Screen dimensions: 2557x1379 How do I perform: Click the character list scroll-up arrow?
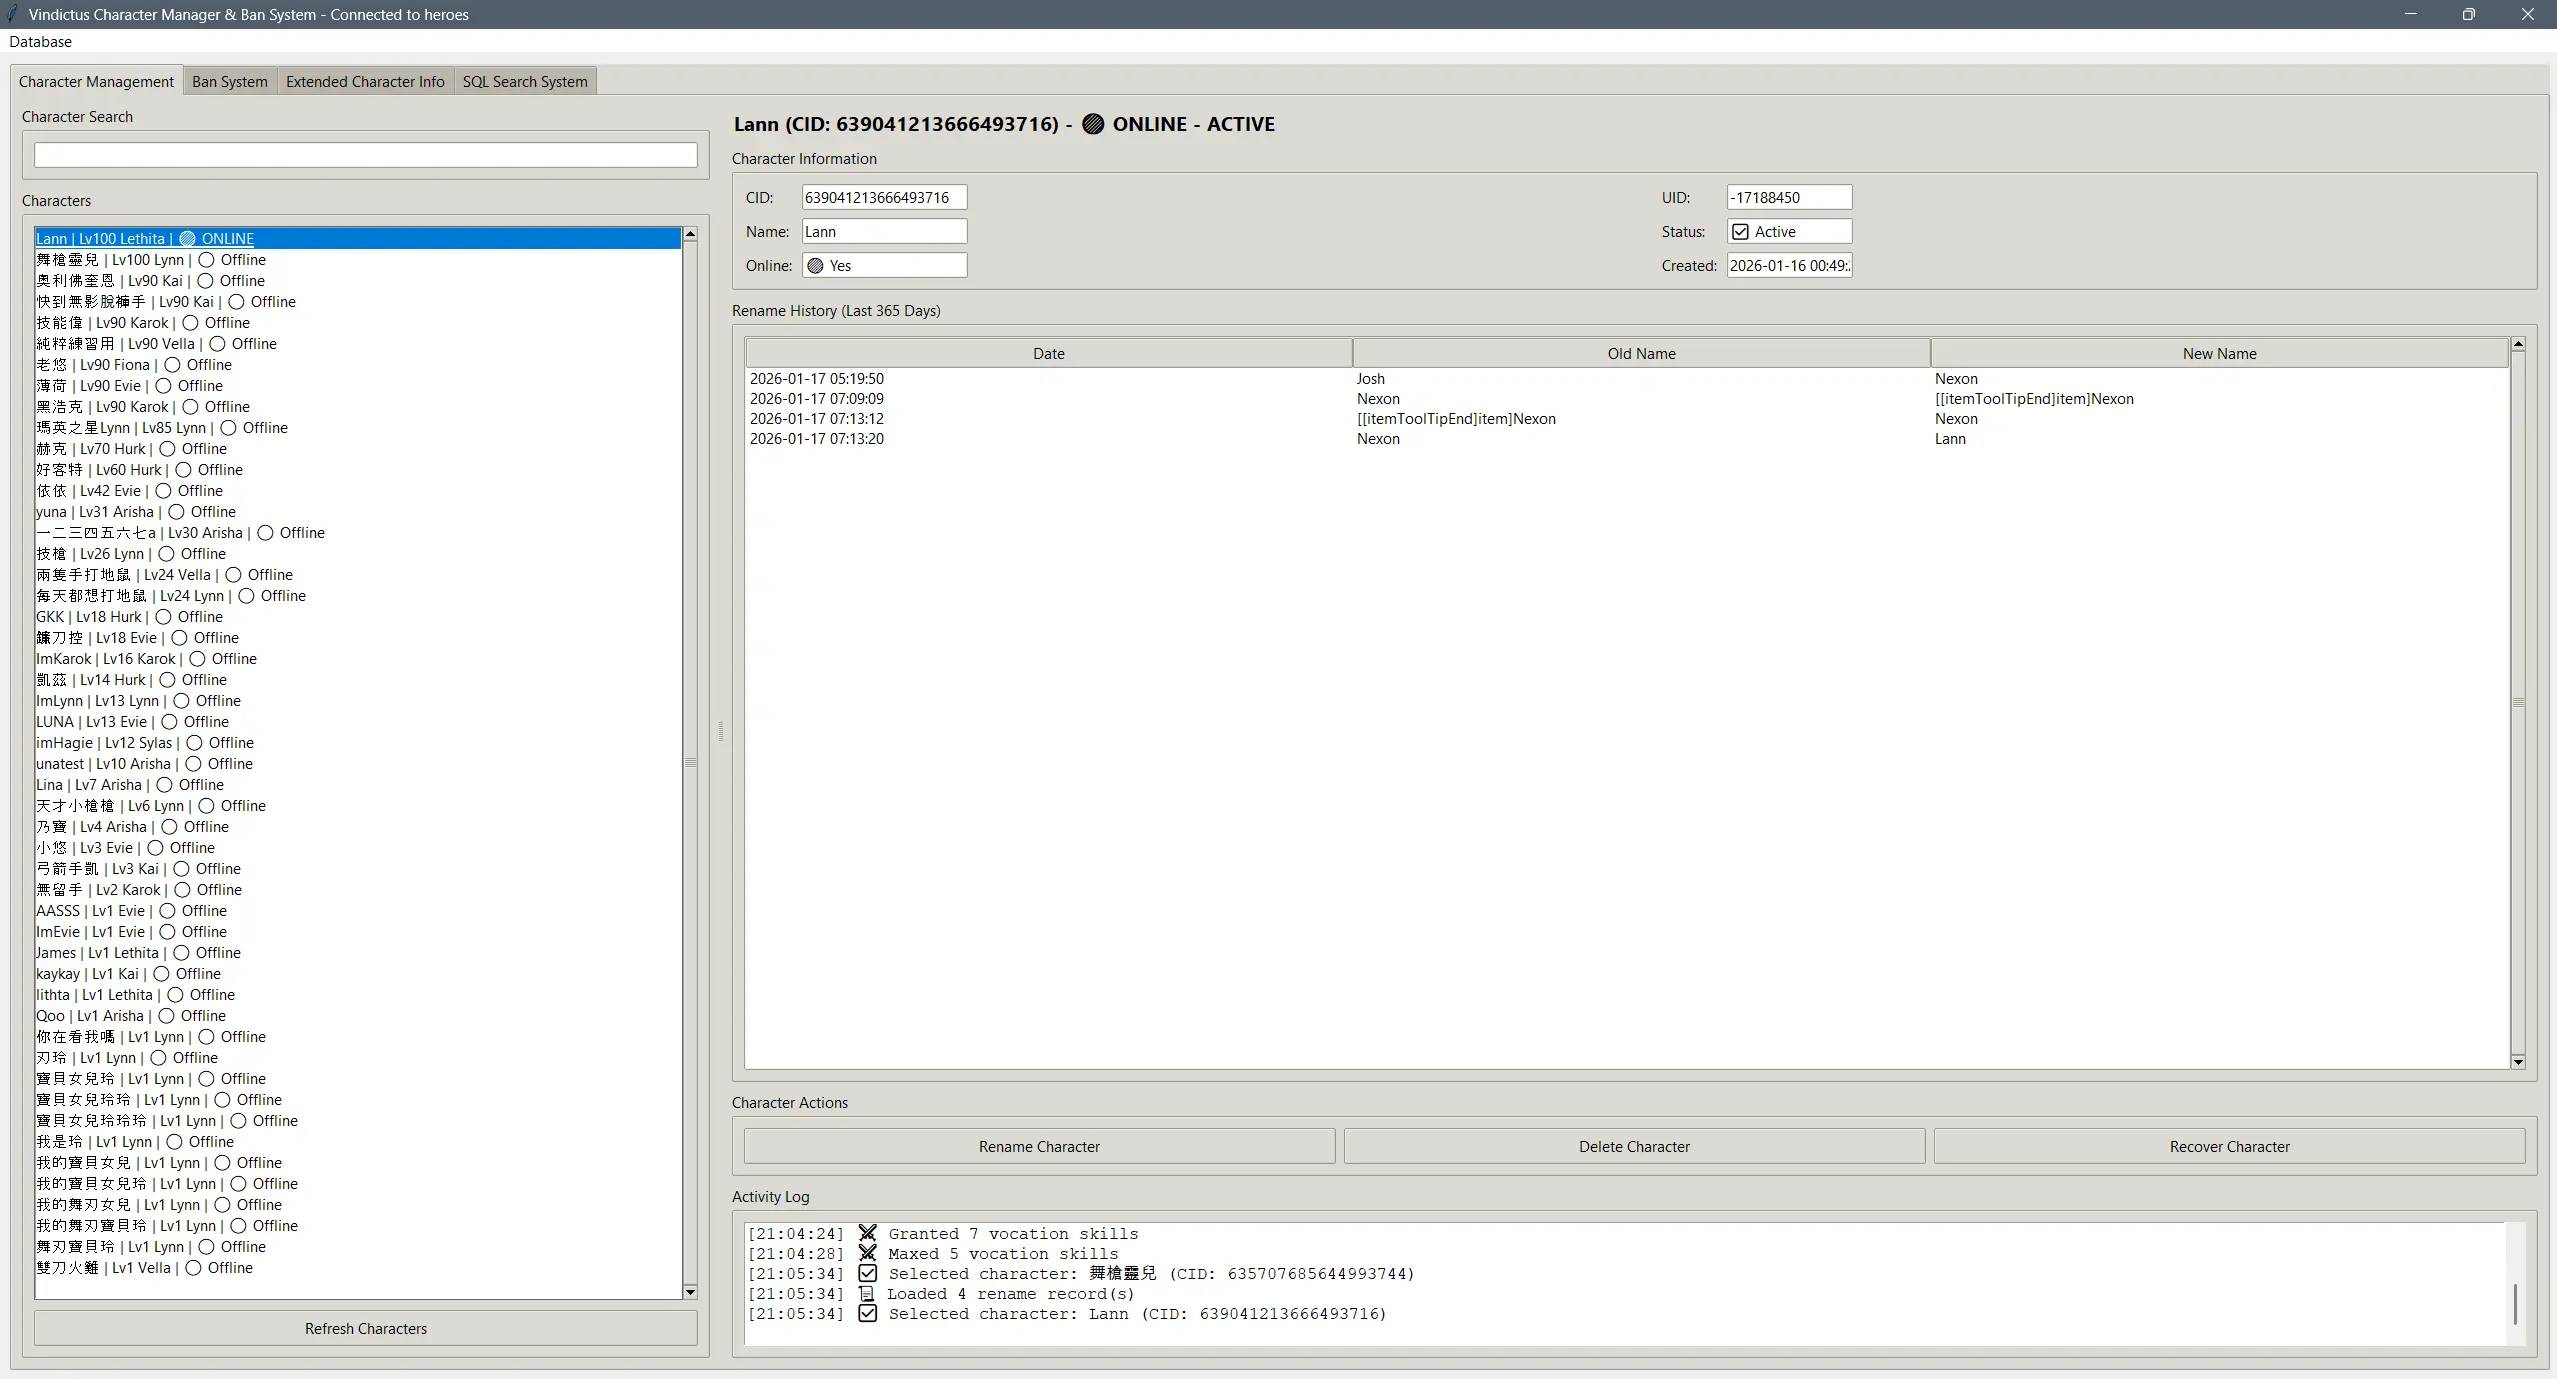pyautogui.click(x=690, y=234)
